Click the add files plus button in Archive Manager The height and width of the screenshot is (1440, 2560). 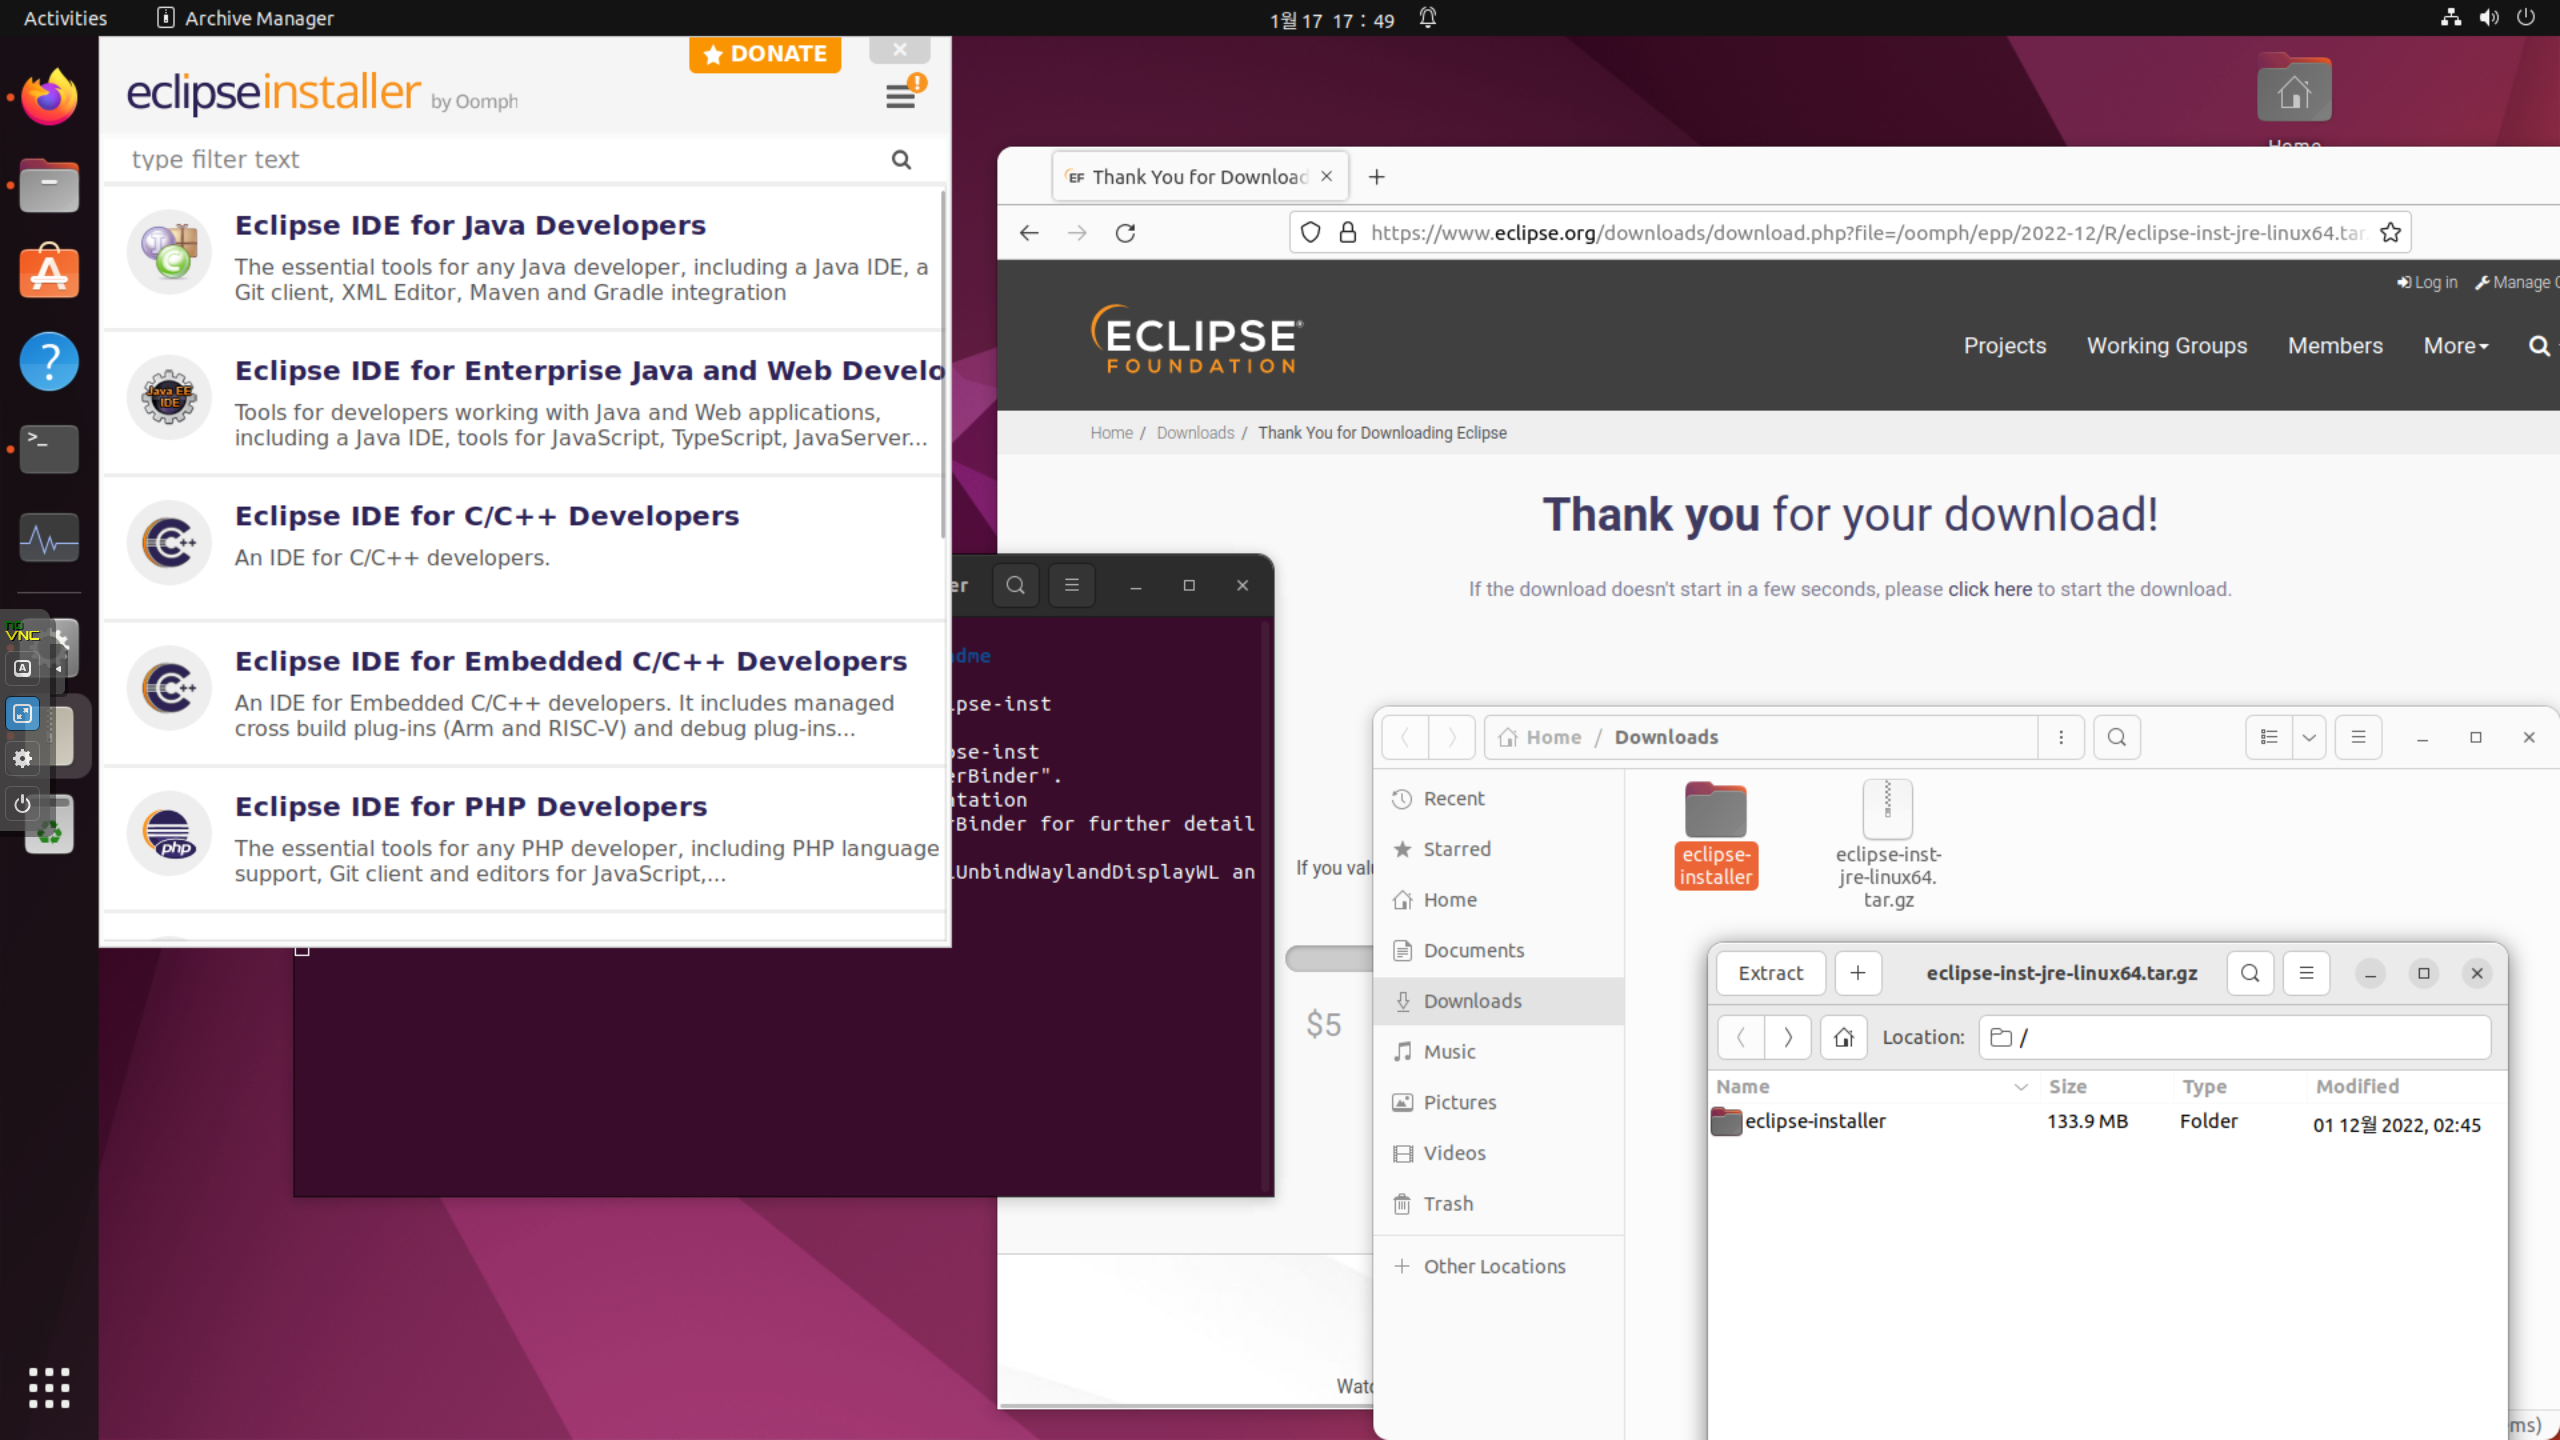1858,974
